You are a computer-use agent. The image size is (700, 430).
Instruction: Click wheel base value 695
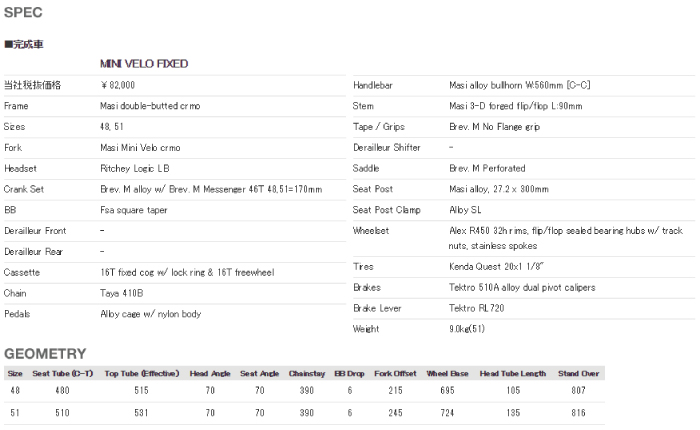[x=447, y=391]
